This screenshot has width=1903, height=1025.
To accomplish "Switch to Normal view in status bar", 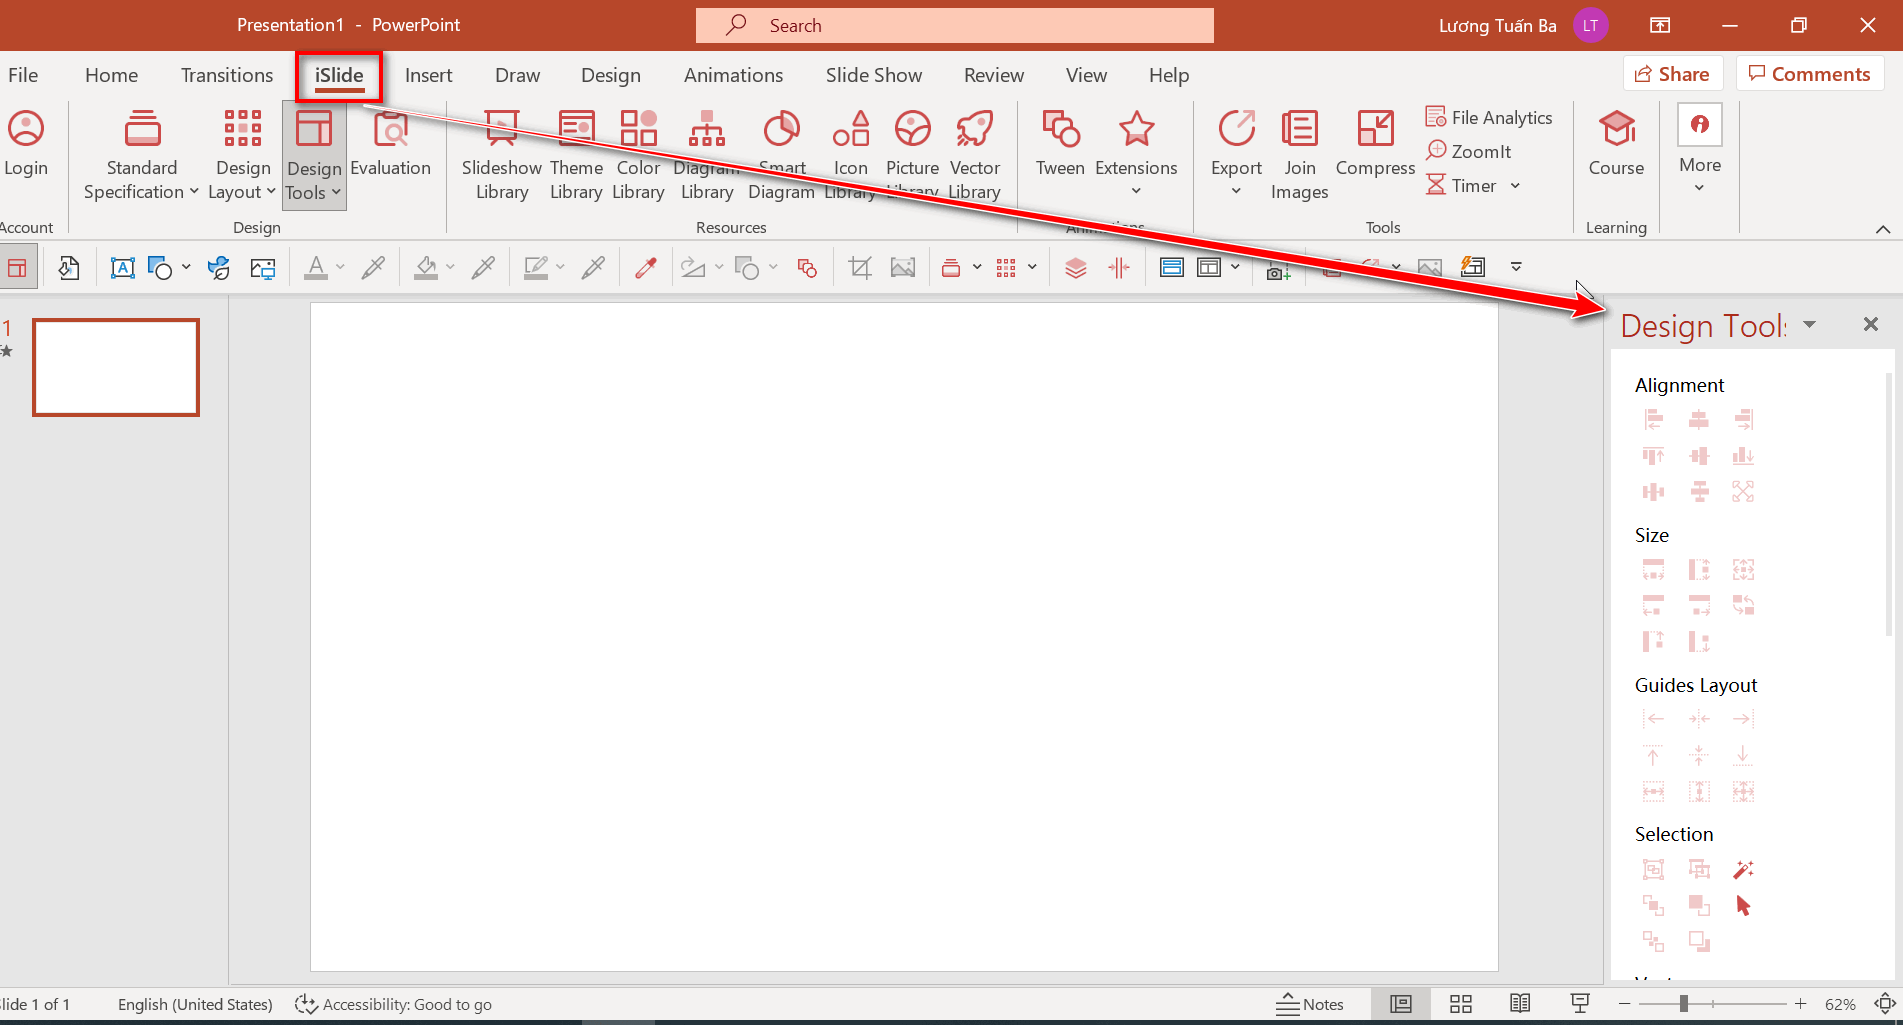I will click(x=1400, y=1004).
